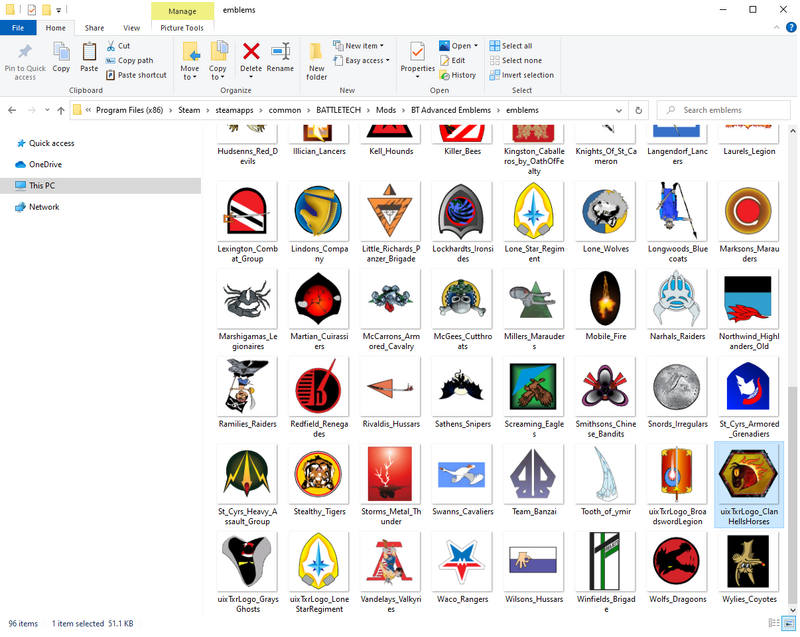800x637 pixels.
Task: Click the red Delete icon
Action: pyautogui.click(x=251, y=51)
